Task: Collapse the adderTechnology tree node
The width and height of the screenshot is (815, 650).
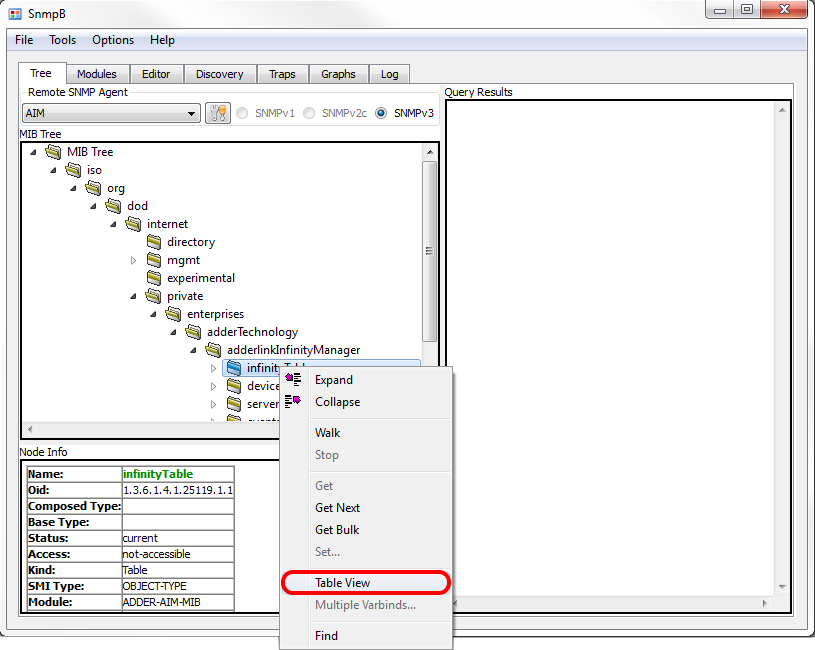Action: (x=173, y=332)
